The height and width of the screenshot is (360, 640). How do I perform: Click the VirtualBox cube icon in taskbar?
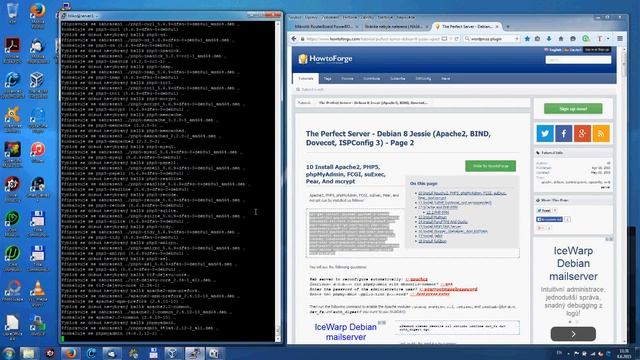(x=173, y=353)
